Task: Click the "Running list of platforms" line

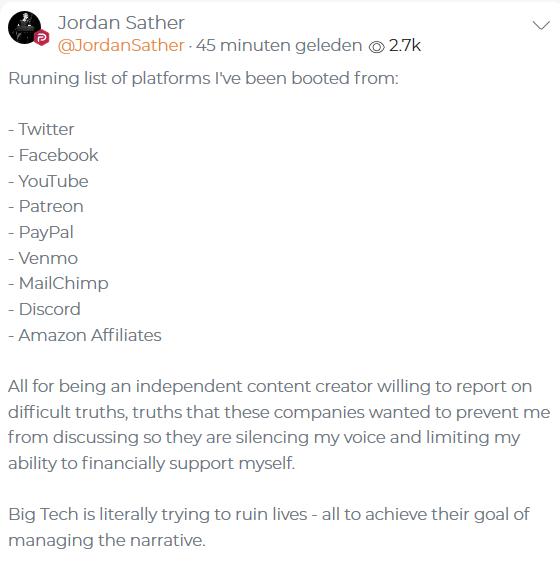Action: click(x=203, y=78)
